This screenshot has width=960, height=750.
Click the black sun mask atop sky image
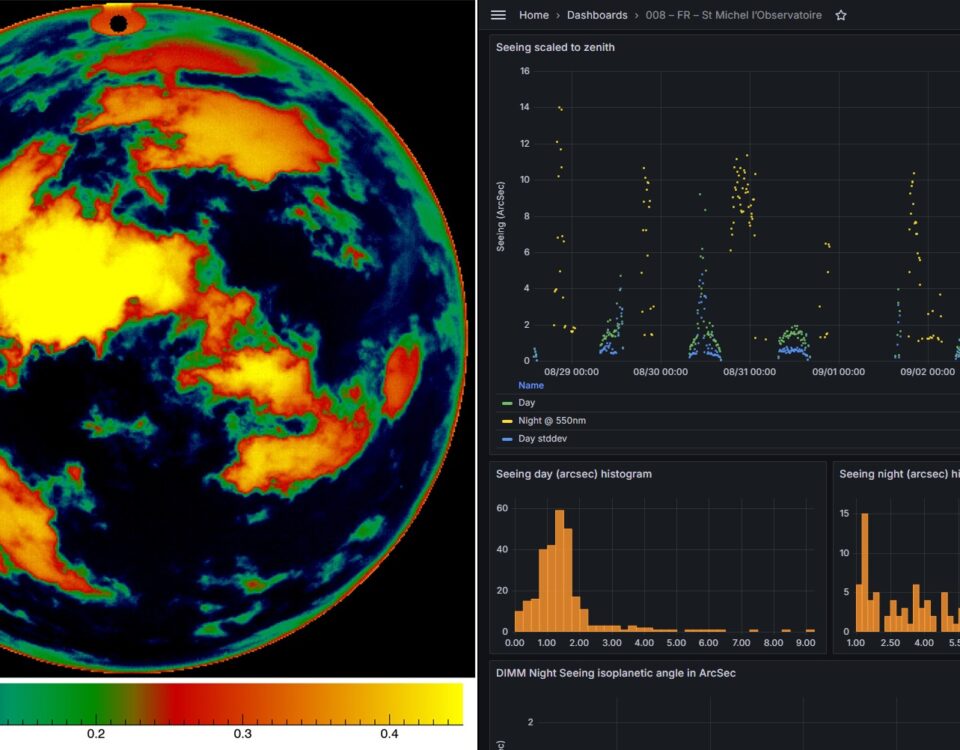pyautogui.click(x=118, y=22)
